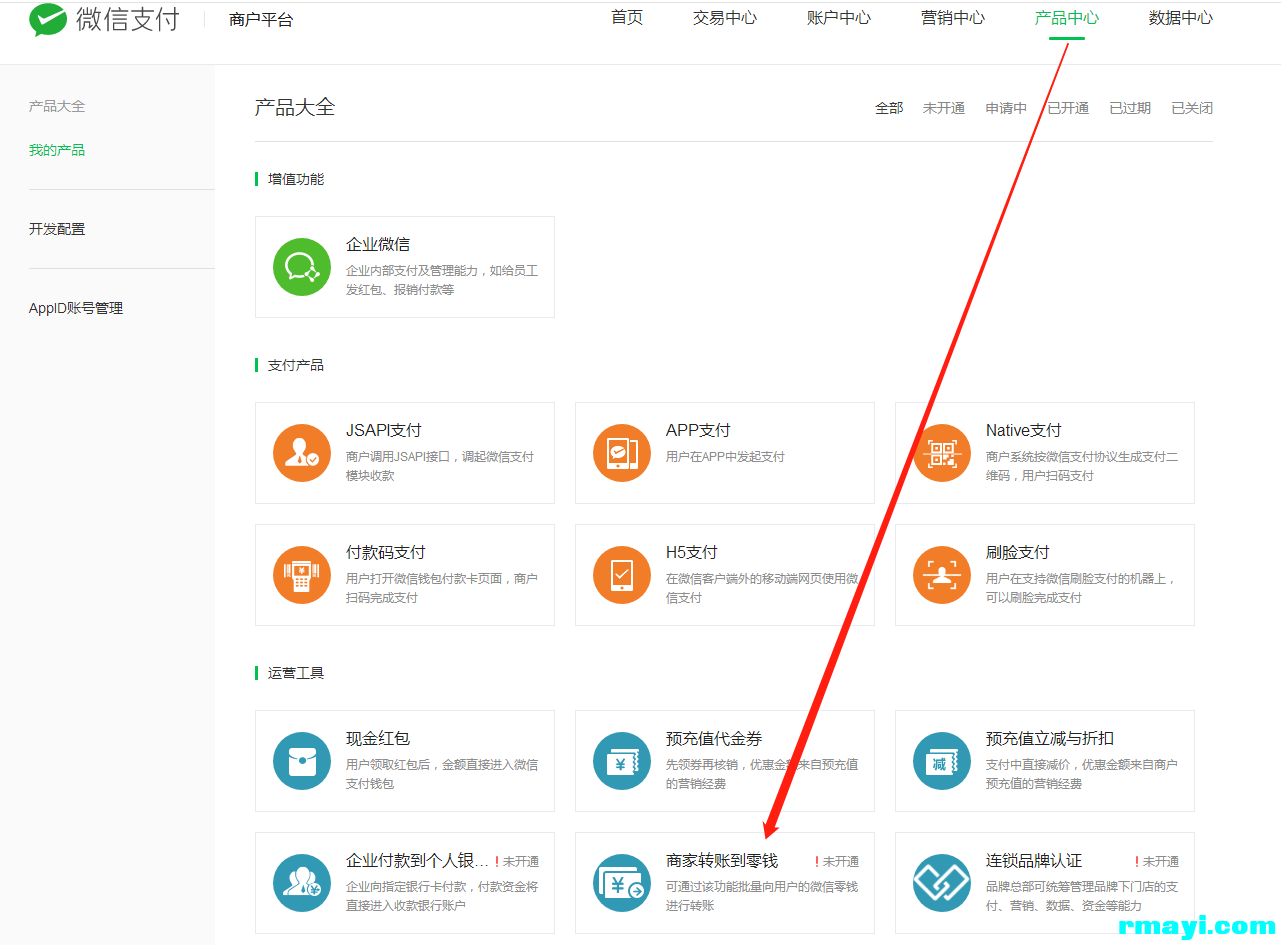Screen dimensions: 1281x945
Task: Select 产品大全 in the left sidebar
Action: click(x=57, y=106)
